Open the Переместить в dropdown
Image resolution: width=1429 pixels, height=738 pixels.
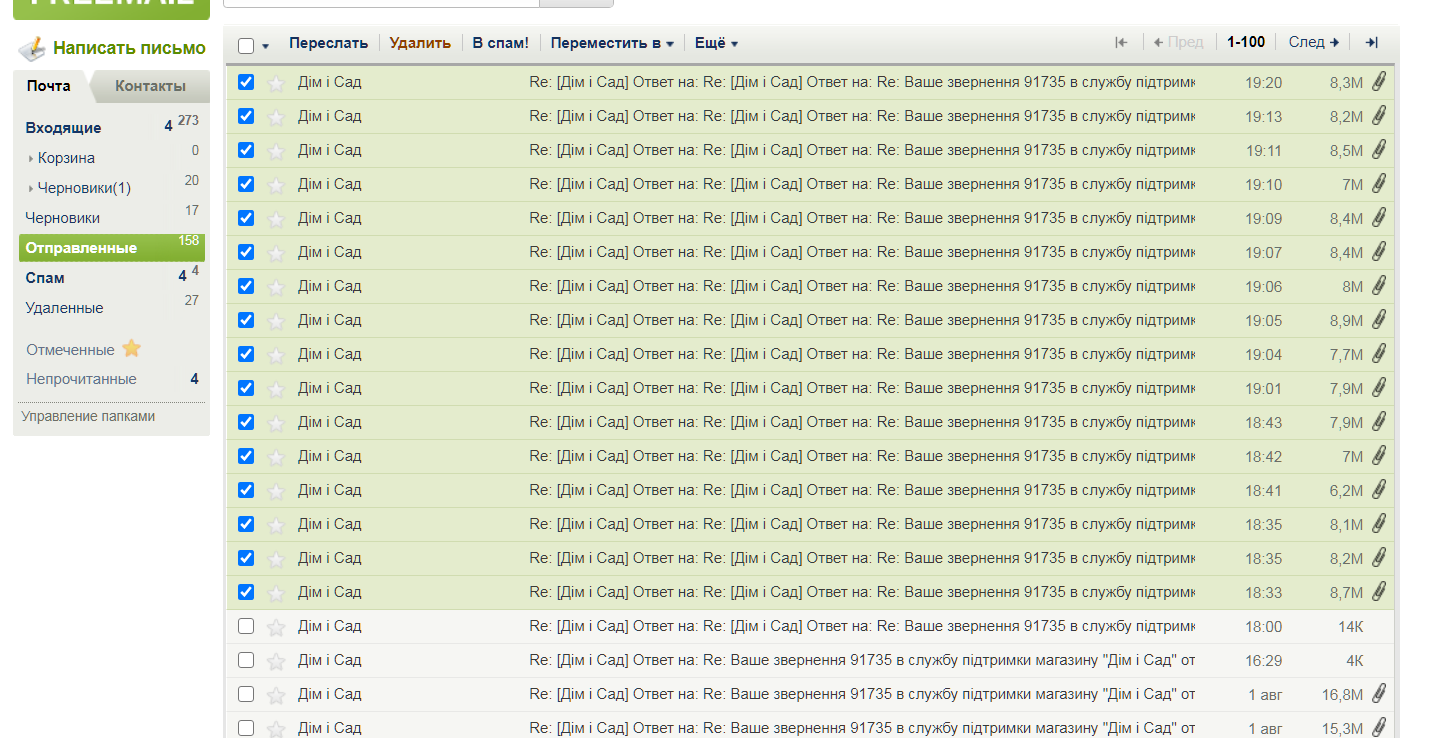612,43
